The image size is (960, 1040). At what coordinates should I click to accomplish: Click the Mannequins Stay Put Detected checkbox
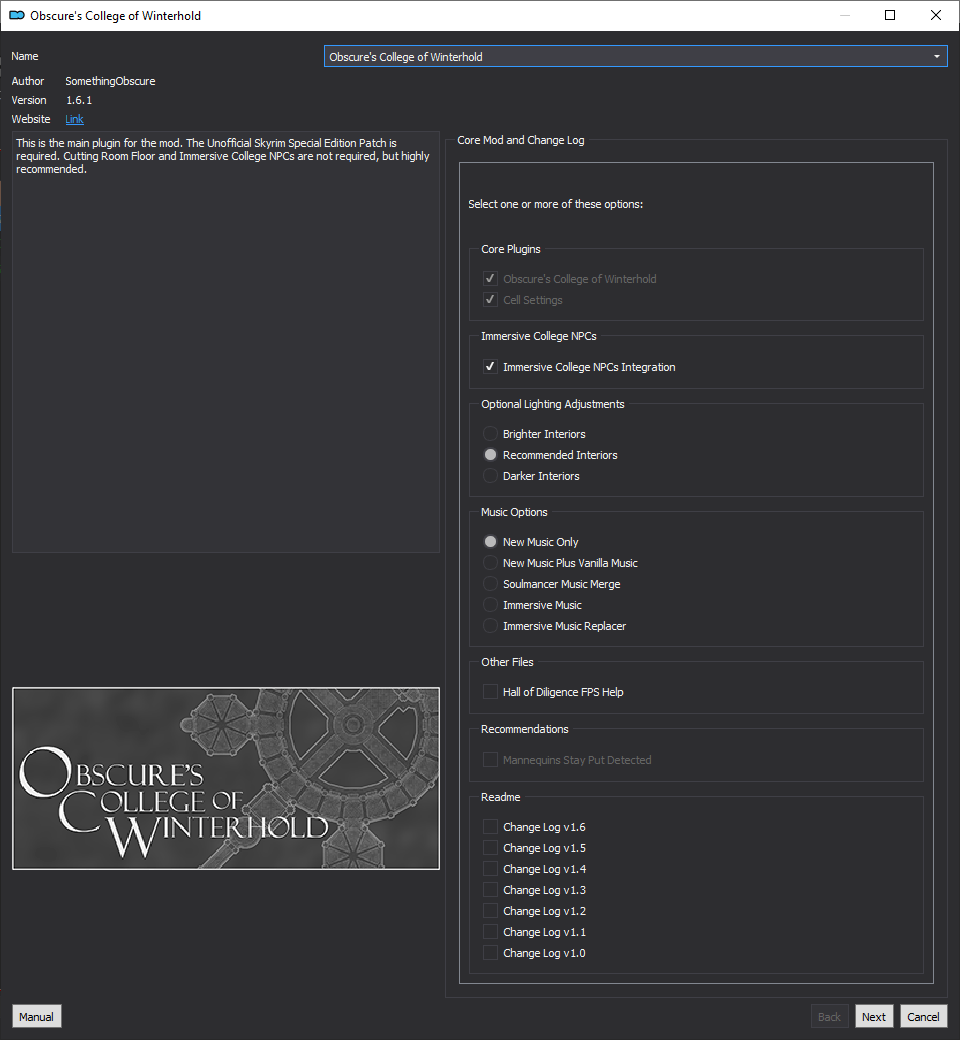[x=490, y=760]
